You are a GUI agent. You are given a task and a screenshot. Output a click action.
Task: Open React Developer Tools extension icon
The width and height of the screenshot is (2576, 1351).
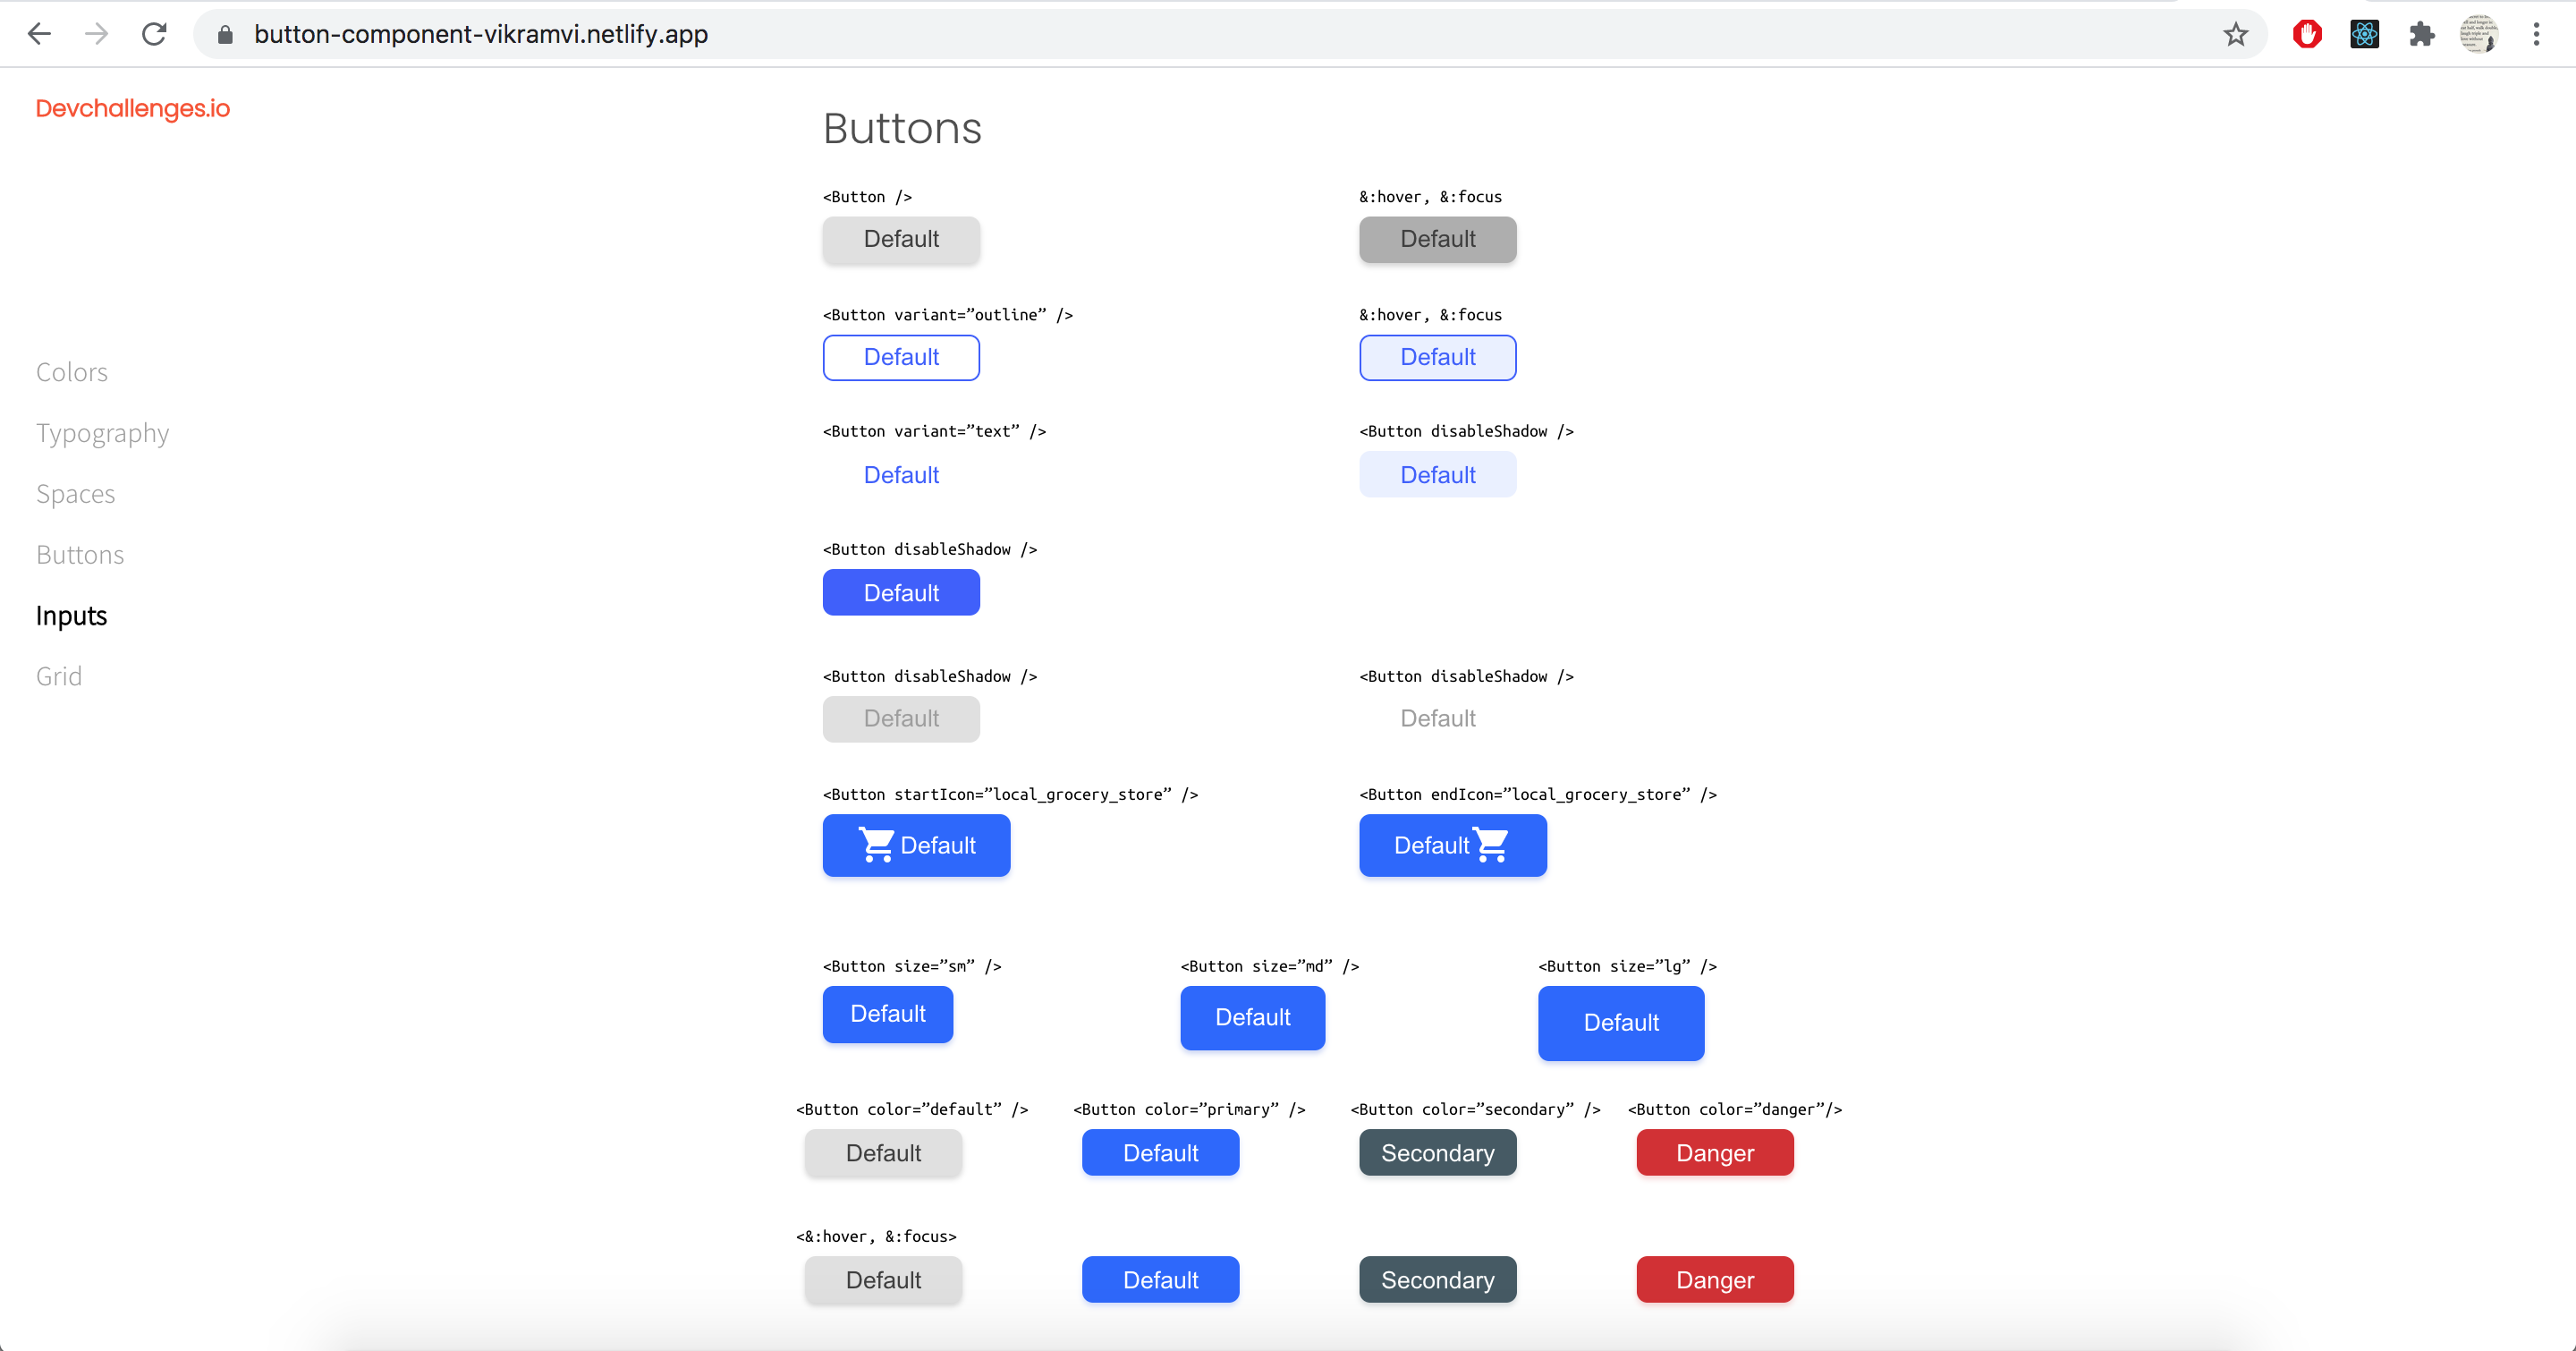[2364, 34]
